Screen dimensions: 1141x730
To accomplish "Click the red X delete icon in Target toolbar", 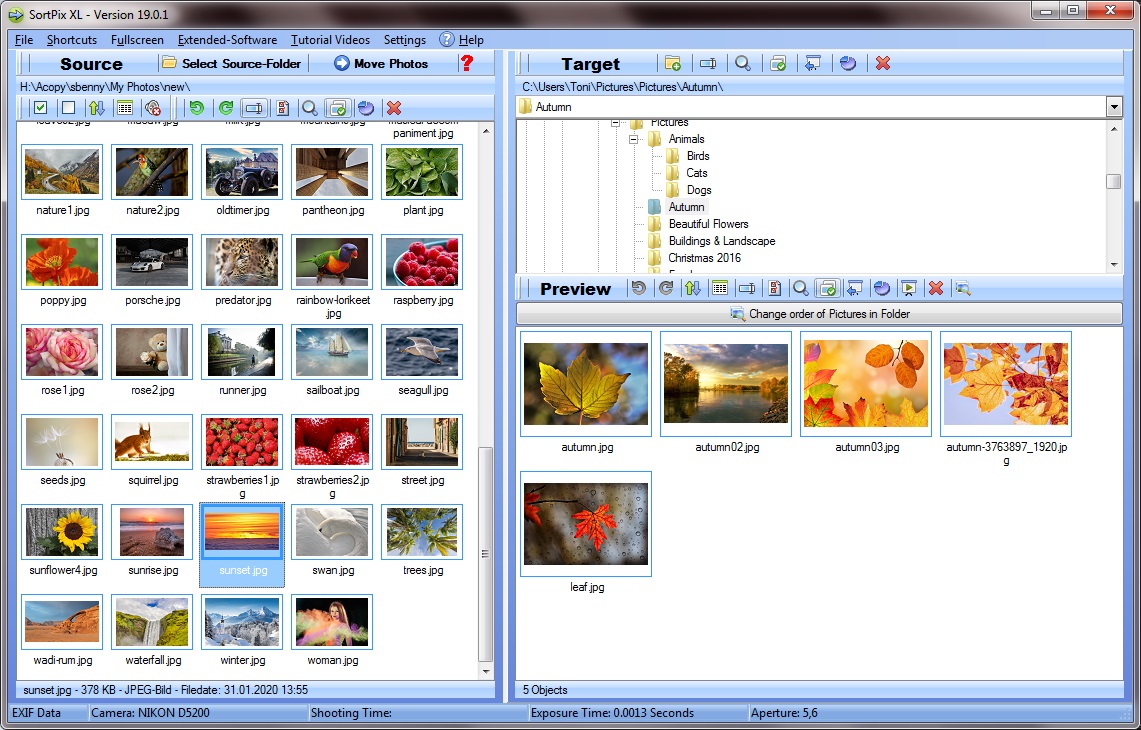I will click(883, 63).
